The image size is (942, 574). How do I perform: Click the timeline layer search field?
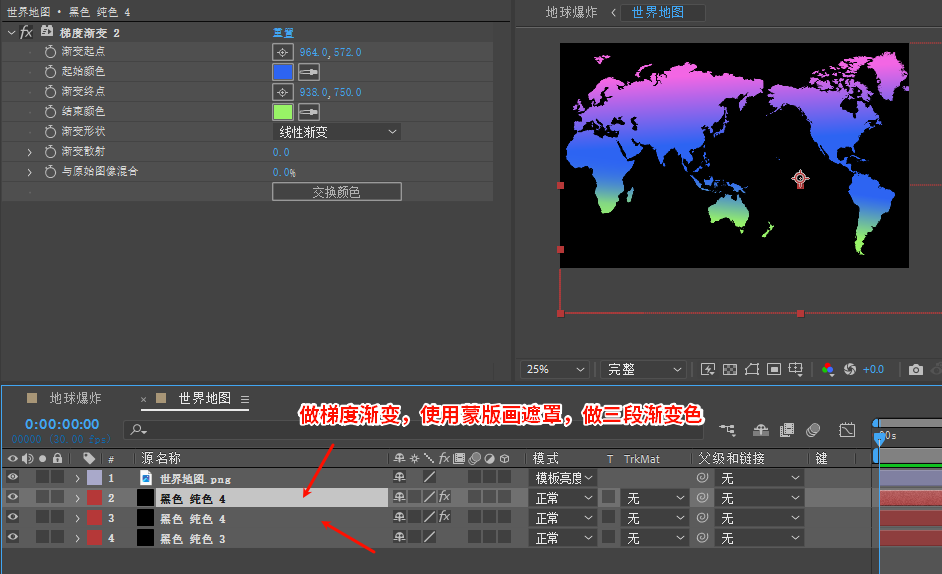click(x=413, y=430)
